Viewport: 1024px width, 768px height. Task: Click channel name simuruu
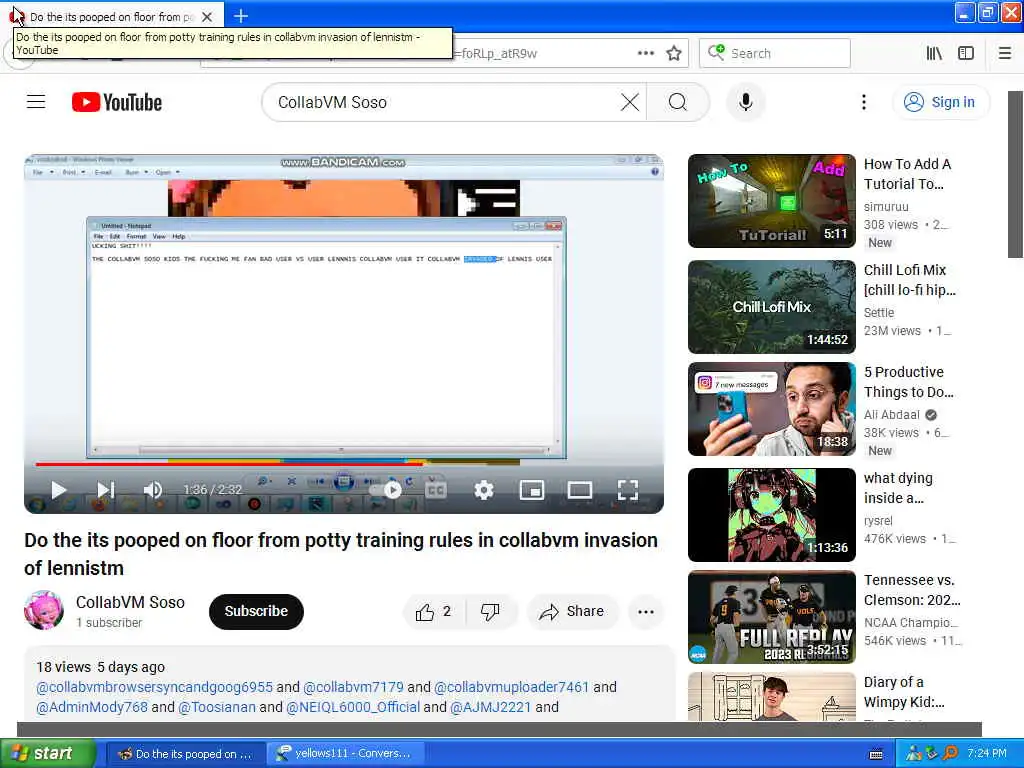886,206
